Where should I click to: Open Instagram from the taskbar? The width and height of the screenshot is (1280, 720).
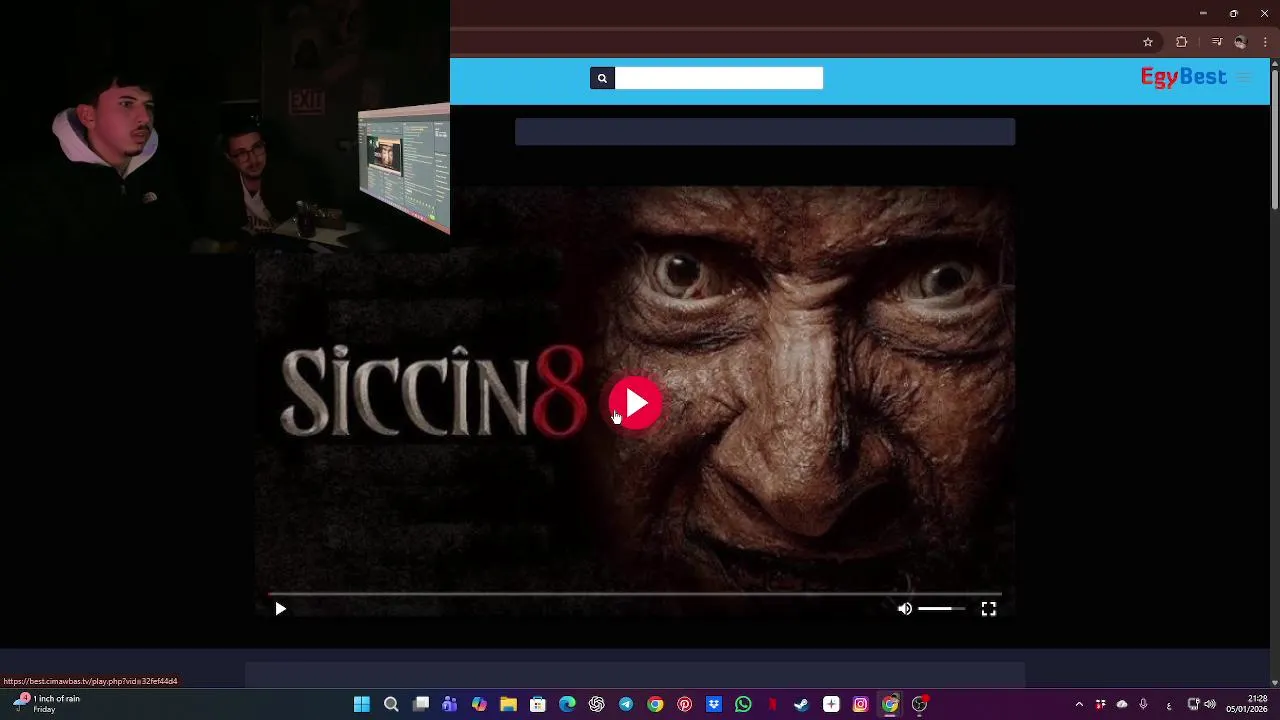(860, 704)
